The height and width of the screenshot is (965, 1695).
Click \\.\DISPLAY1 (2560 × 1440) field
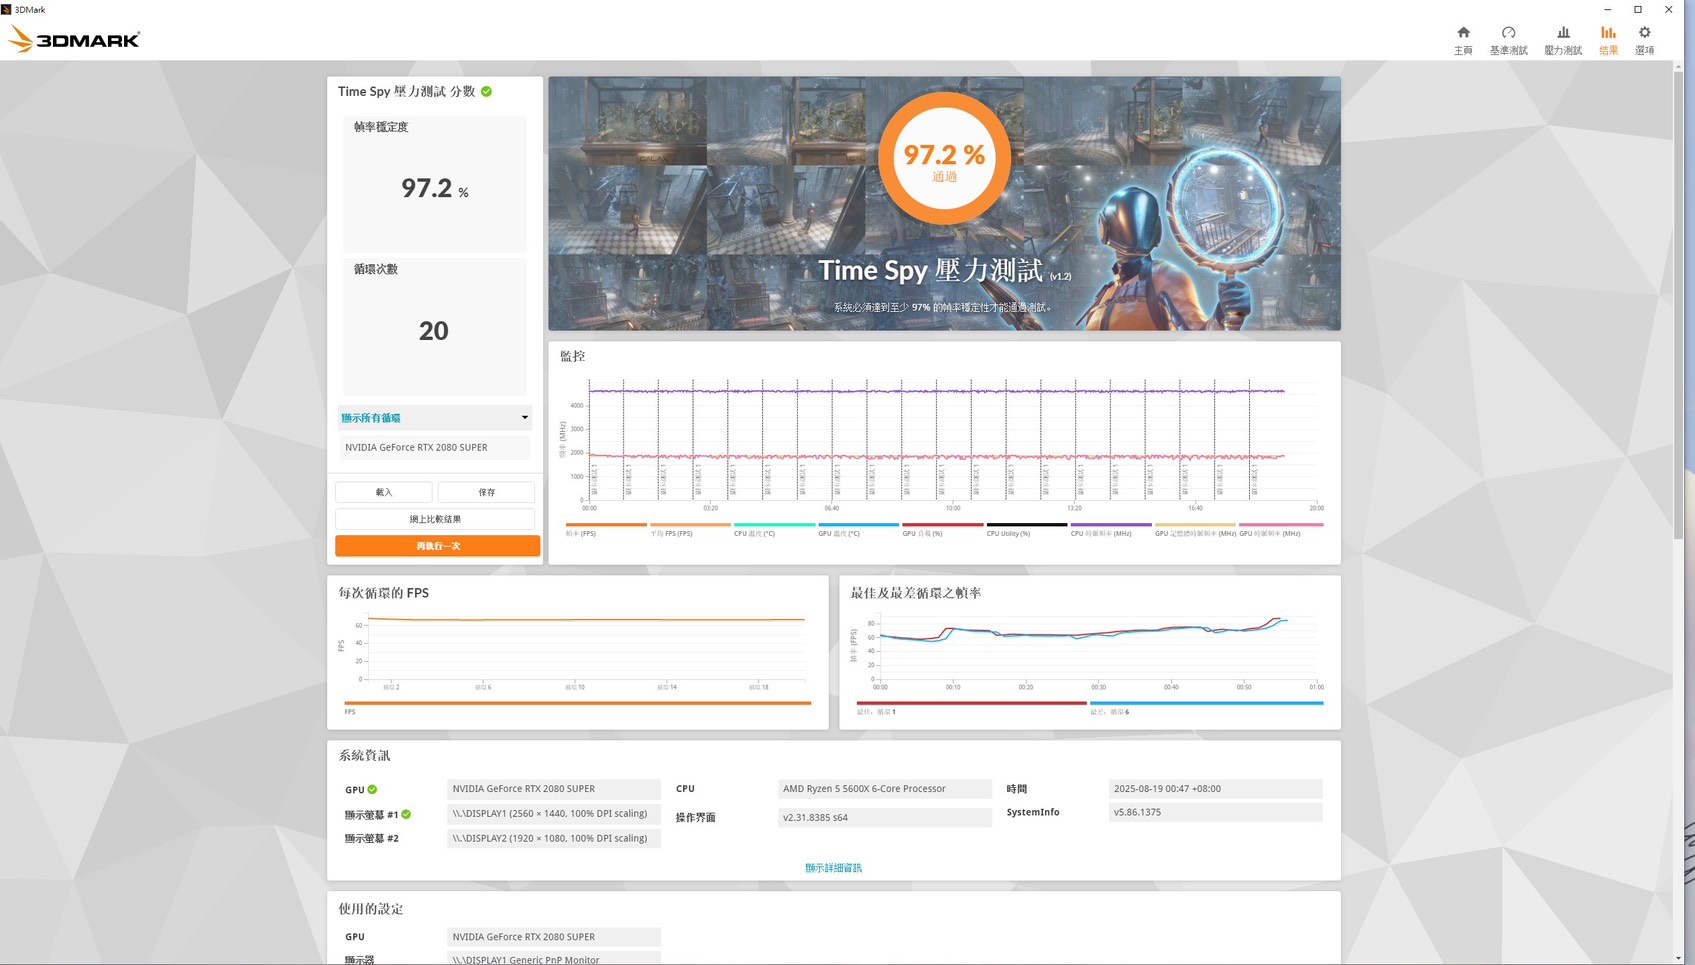point(553,814)
